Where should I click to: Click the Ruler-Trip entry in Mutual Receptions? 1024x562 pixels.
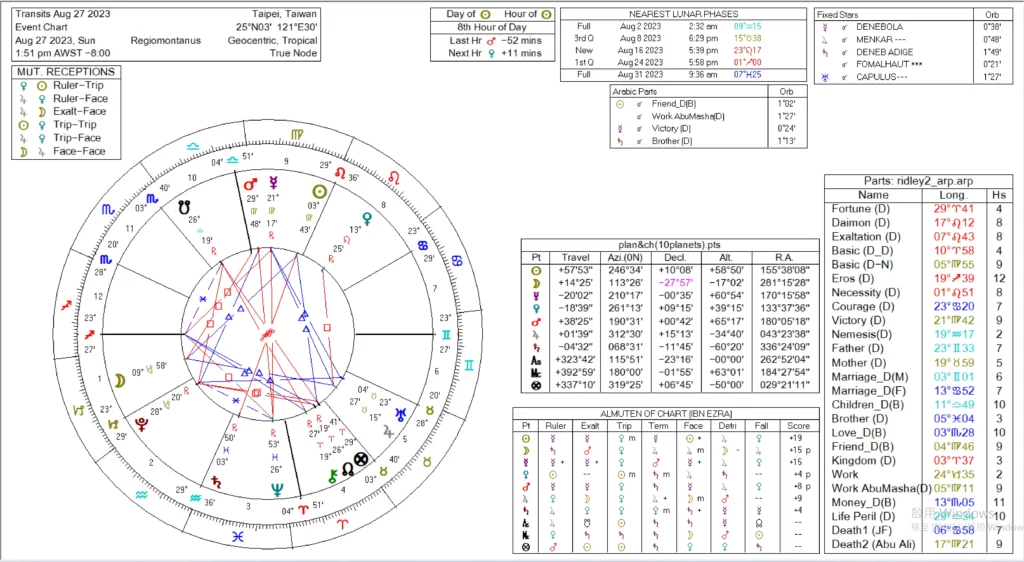pos(67,86)
